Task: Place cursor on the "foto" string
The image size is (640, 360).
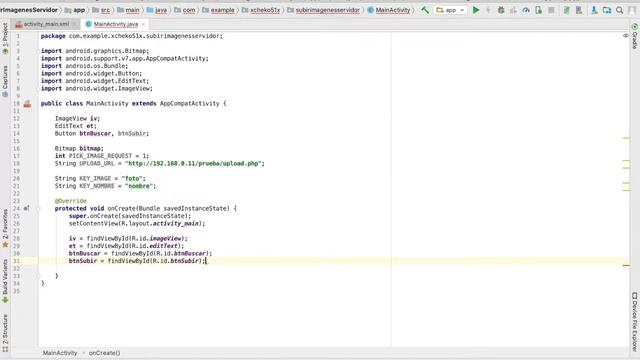Action: 133,178
